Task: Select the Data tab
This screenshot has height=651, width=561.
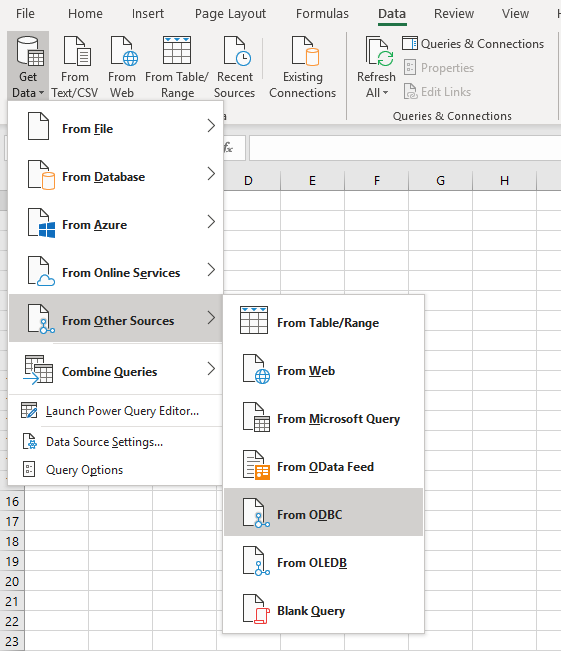Action: point(392,14)
